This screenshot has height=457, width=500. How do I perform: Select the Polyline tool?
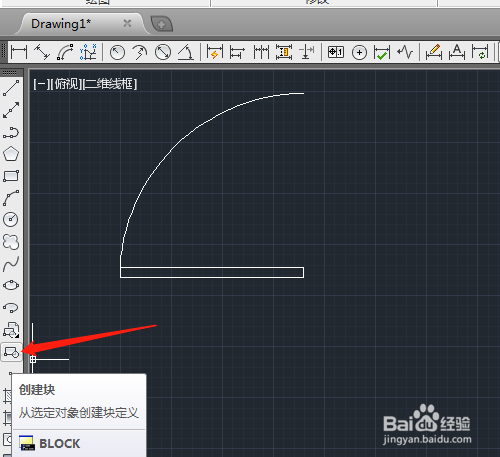(x=11, y=132)
